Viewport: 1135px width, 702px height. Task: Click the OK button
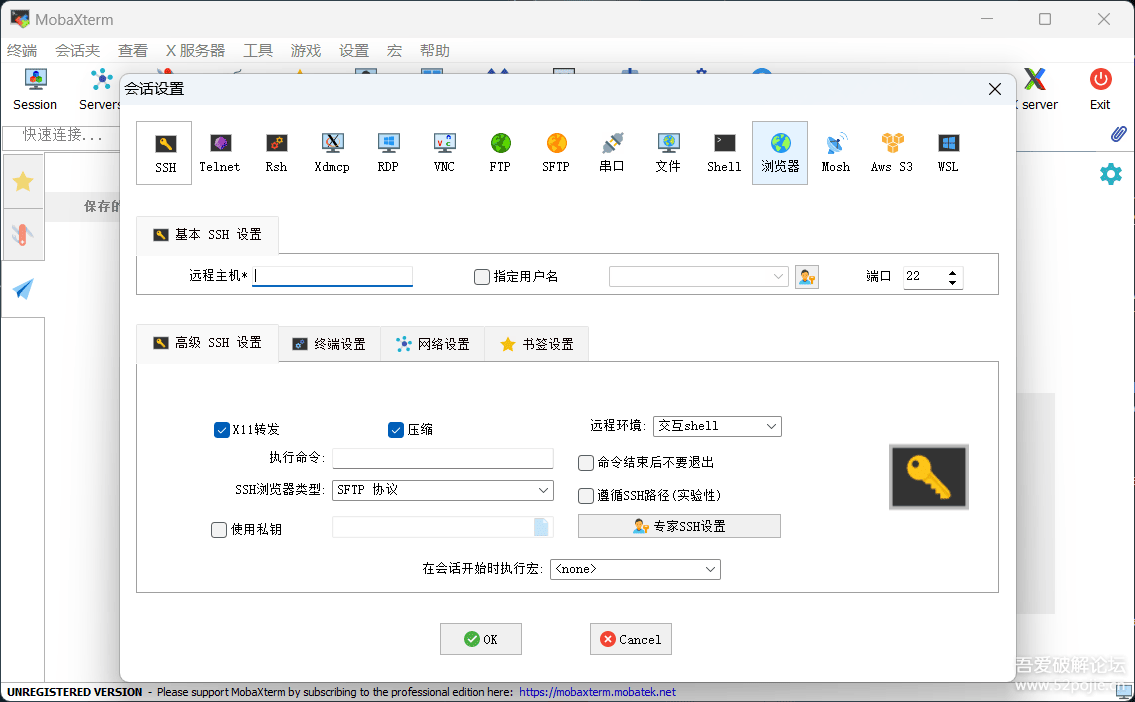[481, 639]
